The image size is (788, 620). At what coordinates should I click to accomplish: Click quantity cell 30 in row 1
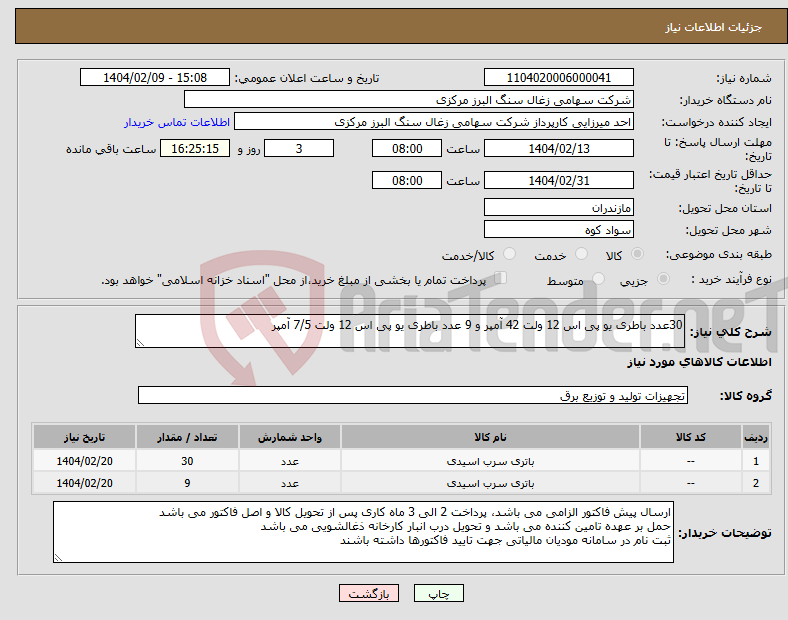tap(187, 461)
